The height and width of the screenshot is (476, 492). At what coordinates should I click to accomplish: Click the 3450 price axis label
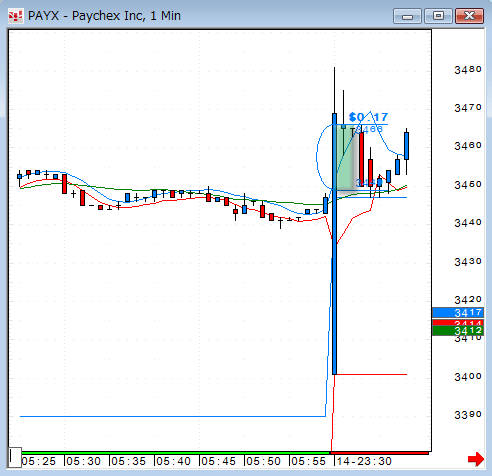pos(468,184)
